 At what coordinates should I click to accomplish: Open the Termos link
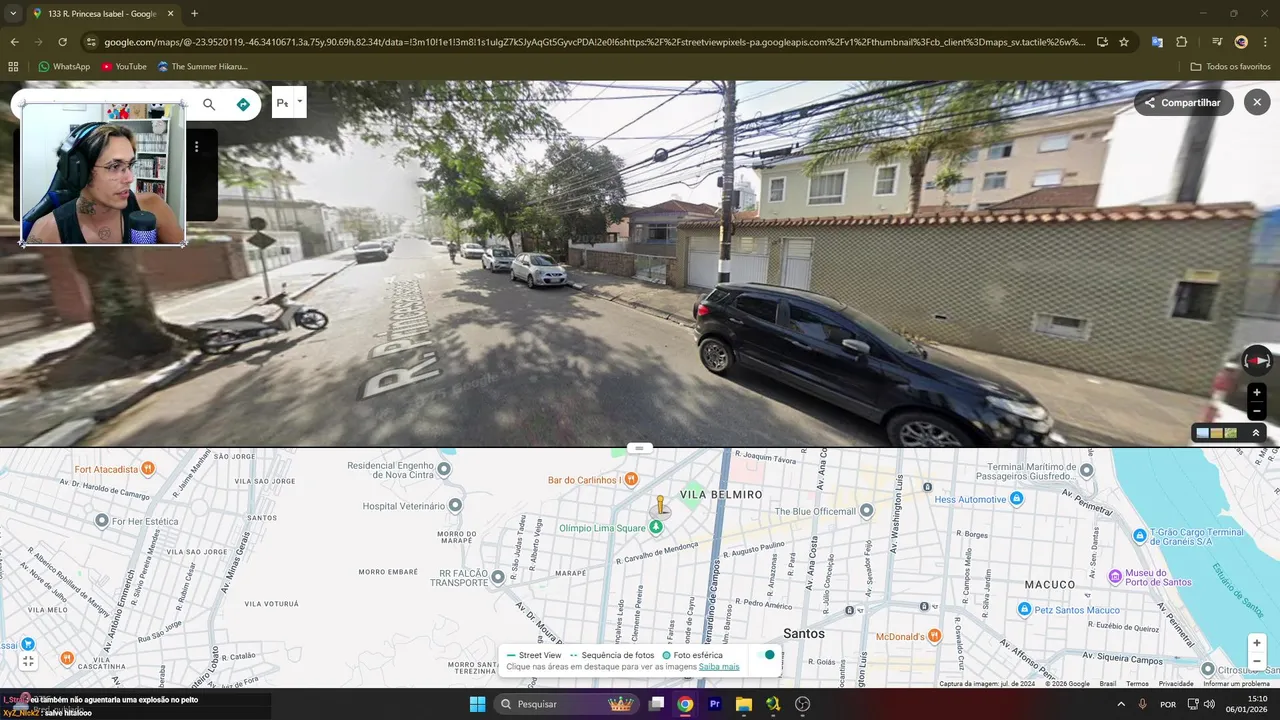click(x=1137, y=684)
